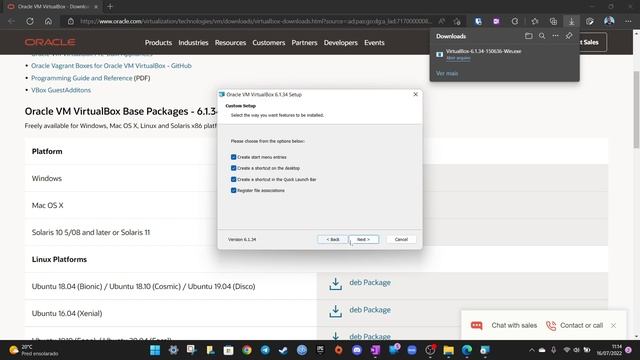
Task: Uncheck Register file associations
Action: click(233, 190)
